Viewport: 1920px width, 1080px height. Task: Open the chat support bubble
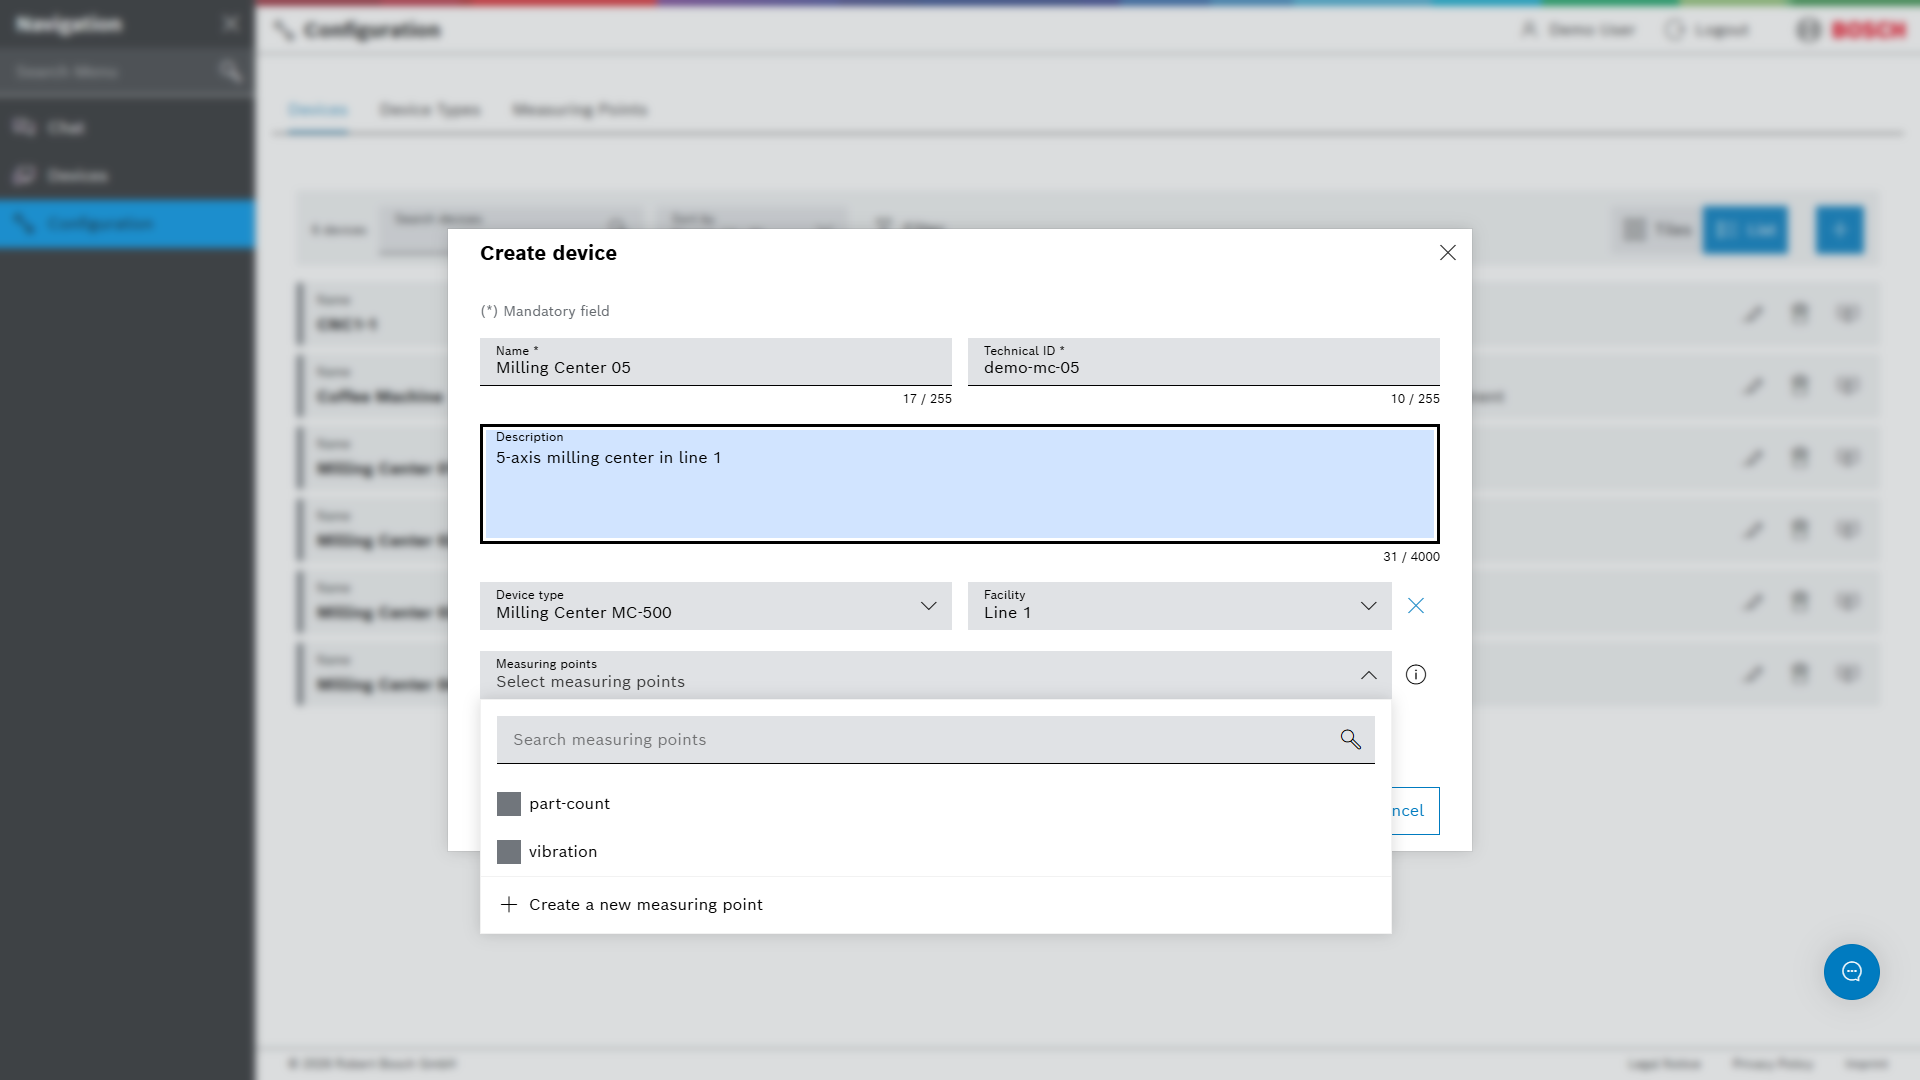(x=1852, y=972)
